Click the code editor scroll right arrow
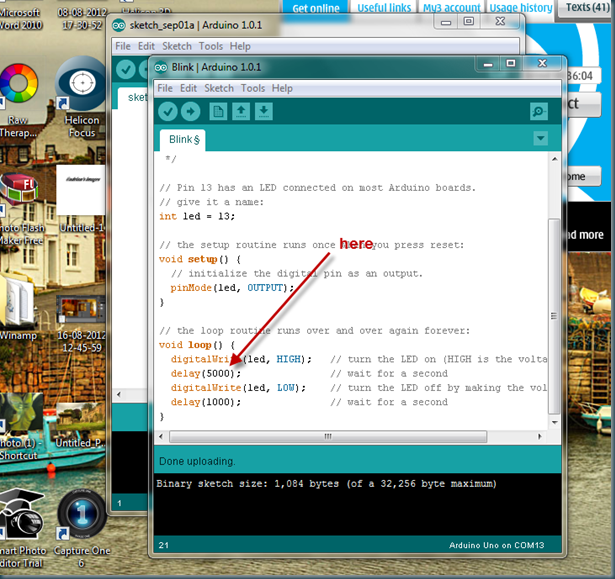Image resolution: width=615 pixels, height=579 pixels. click(540, 436)
